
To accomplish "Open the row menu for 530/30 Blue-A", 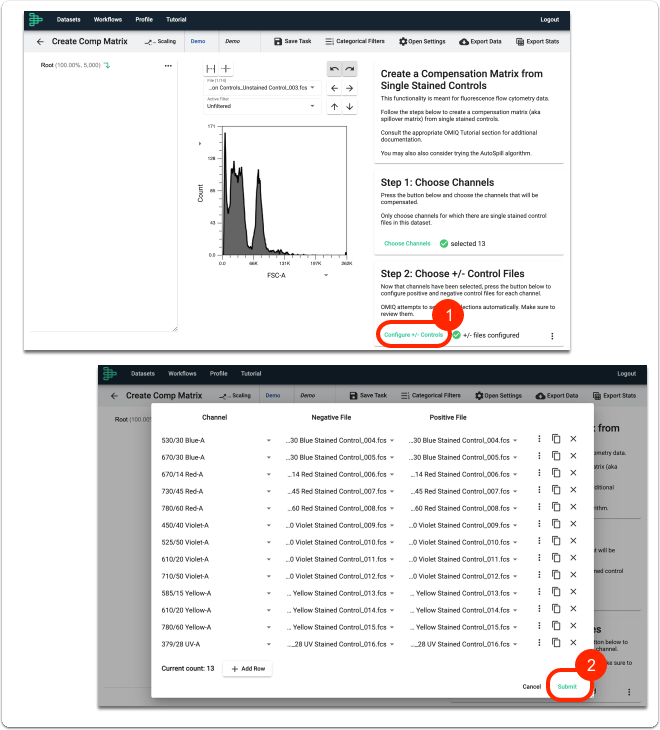I will tap(539, 439).
